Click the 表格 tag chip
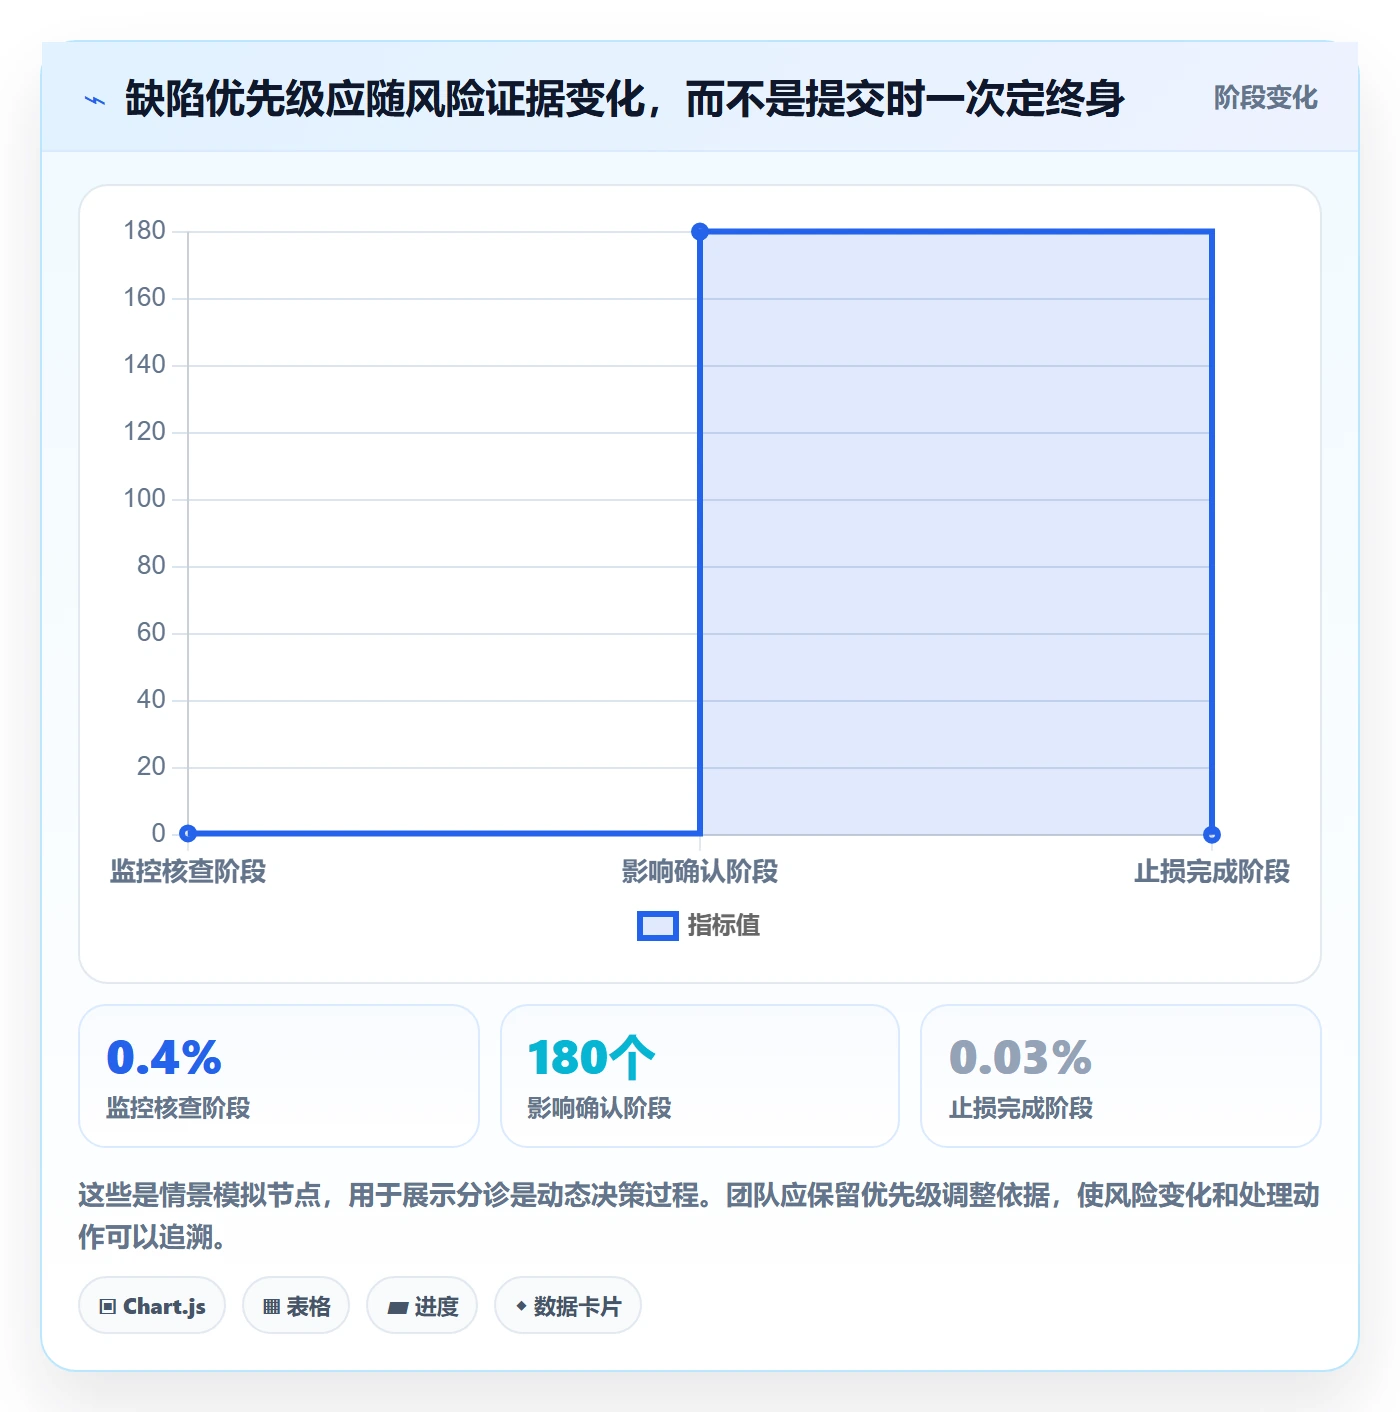 [x=296, y=1306]
